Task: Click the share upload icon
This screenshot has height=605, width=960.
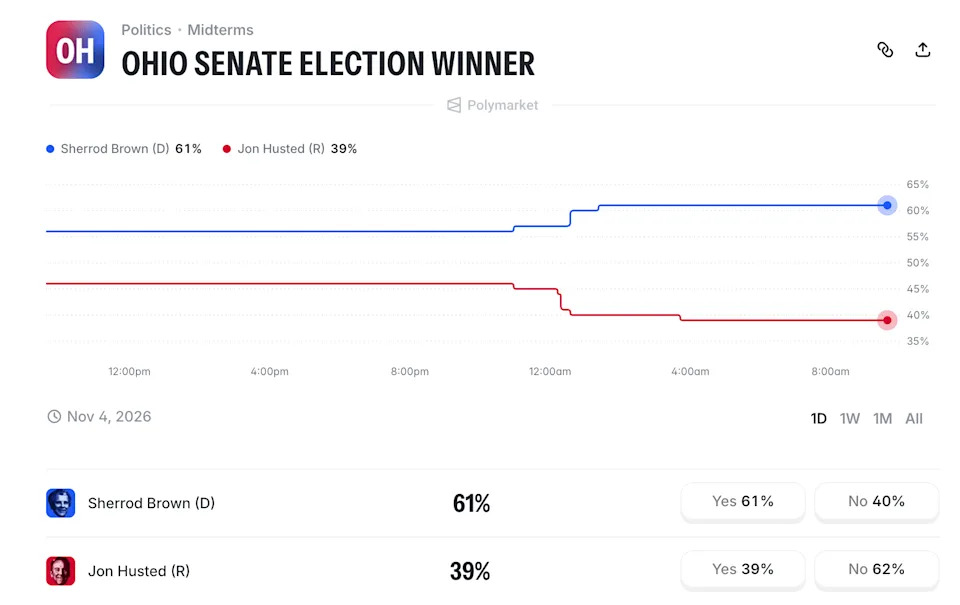Action: (x=923, y=50)
